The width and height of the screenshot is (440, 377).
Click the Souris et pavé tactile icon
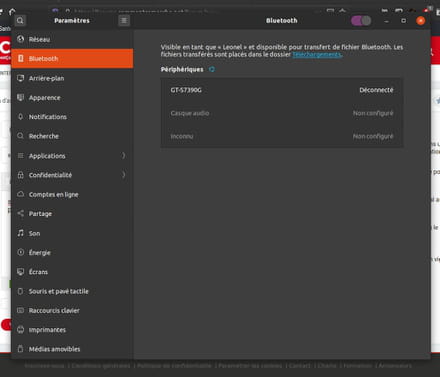click(21, 291)
